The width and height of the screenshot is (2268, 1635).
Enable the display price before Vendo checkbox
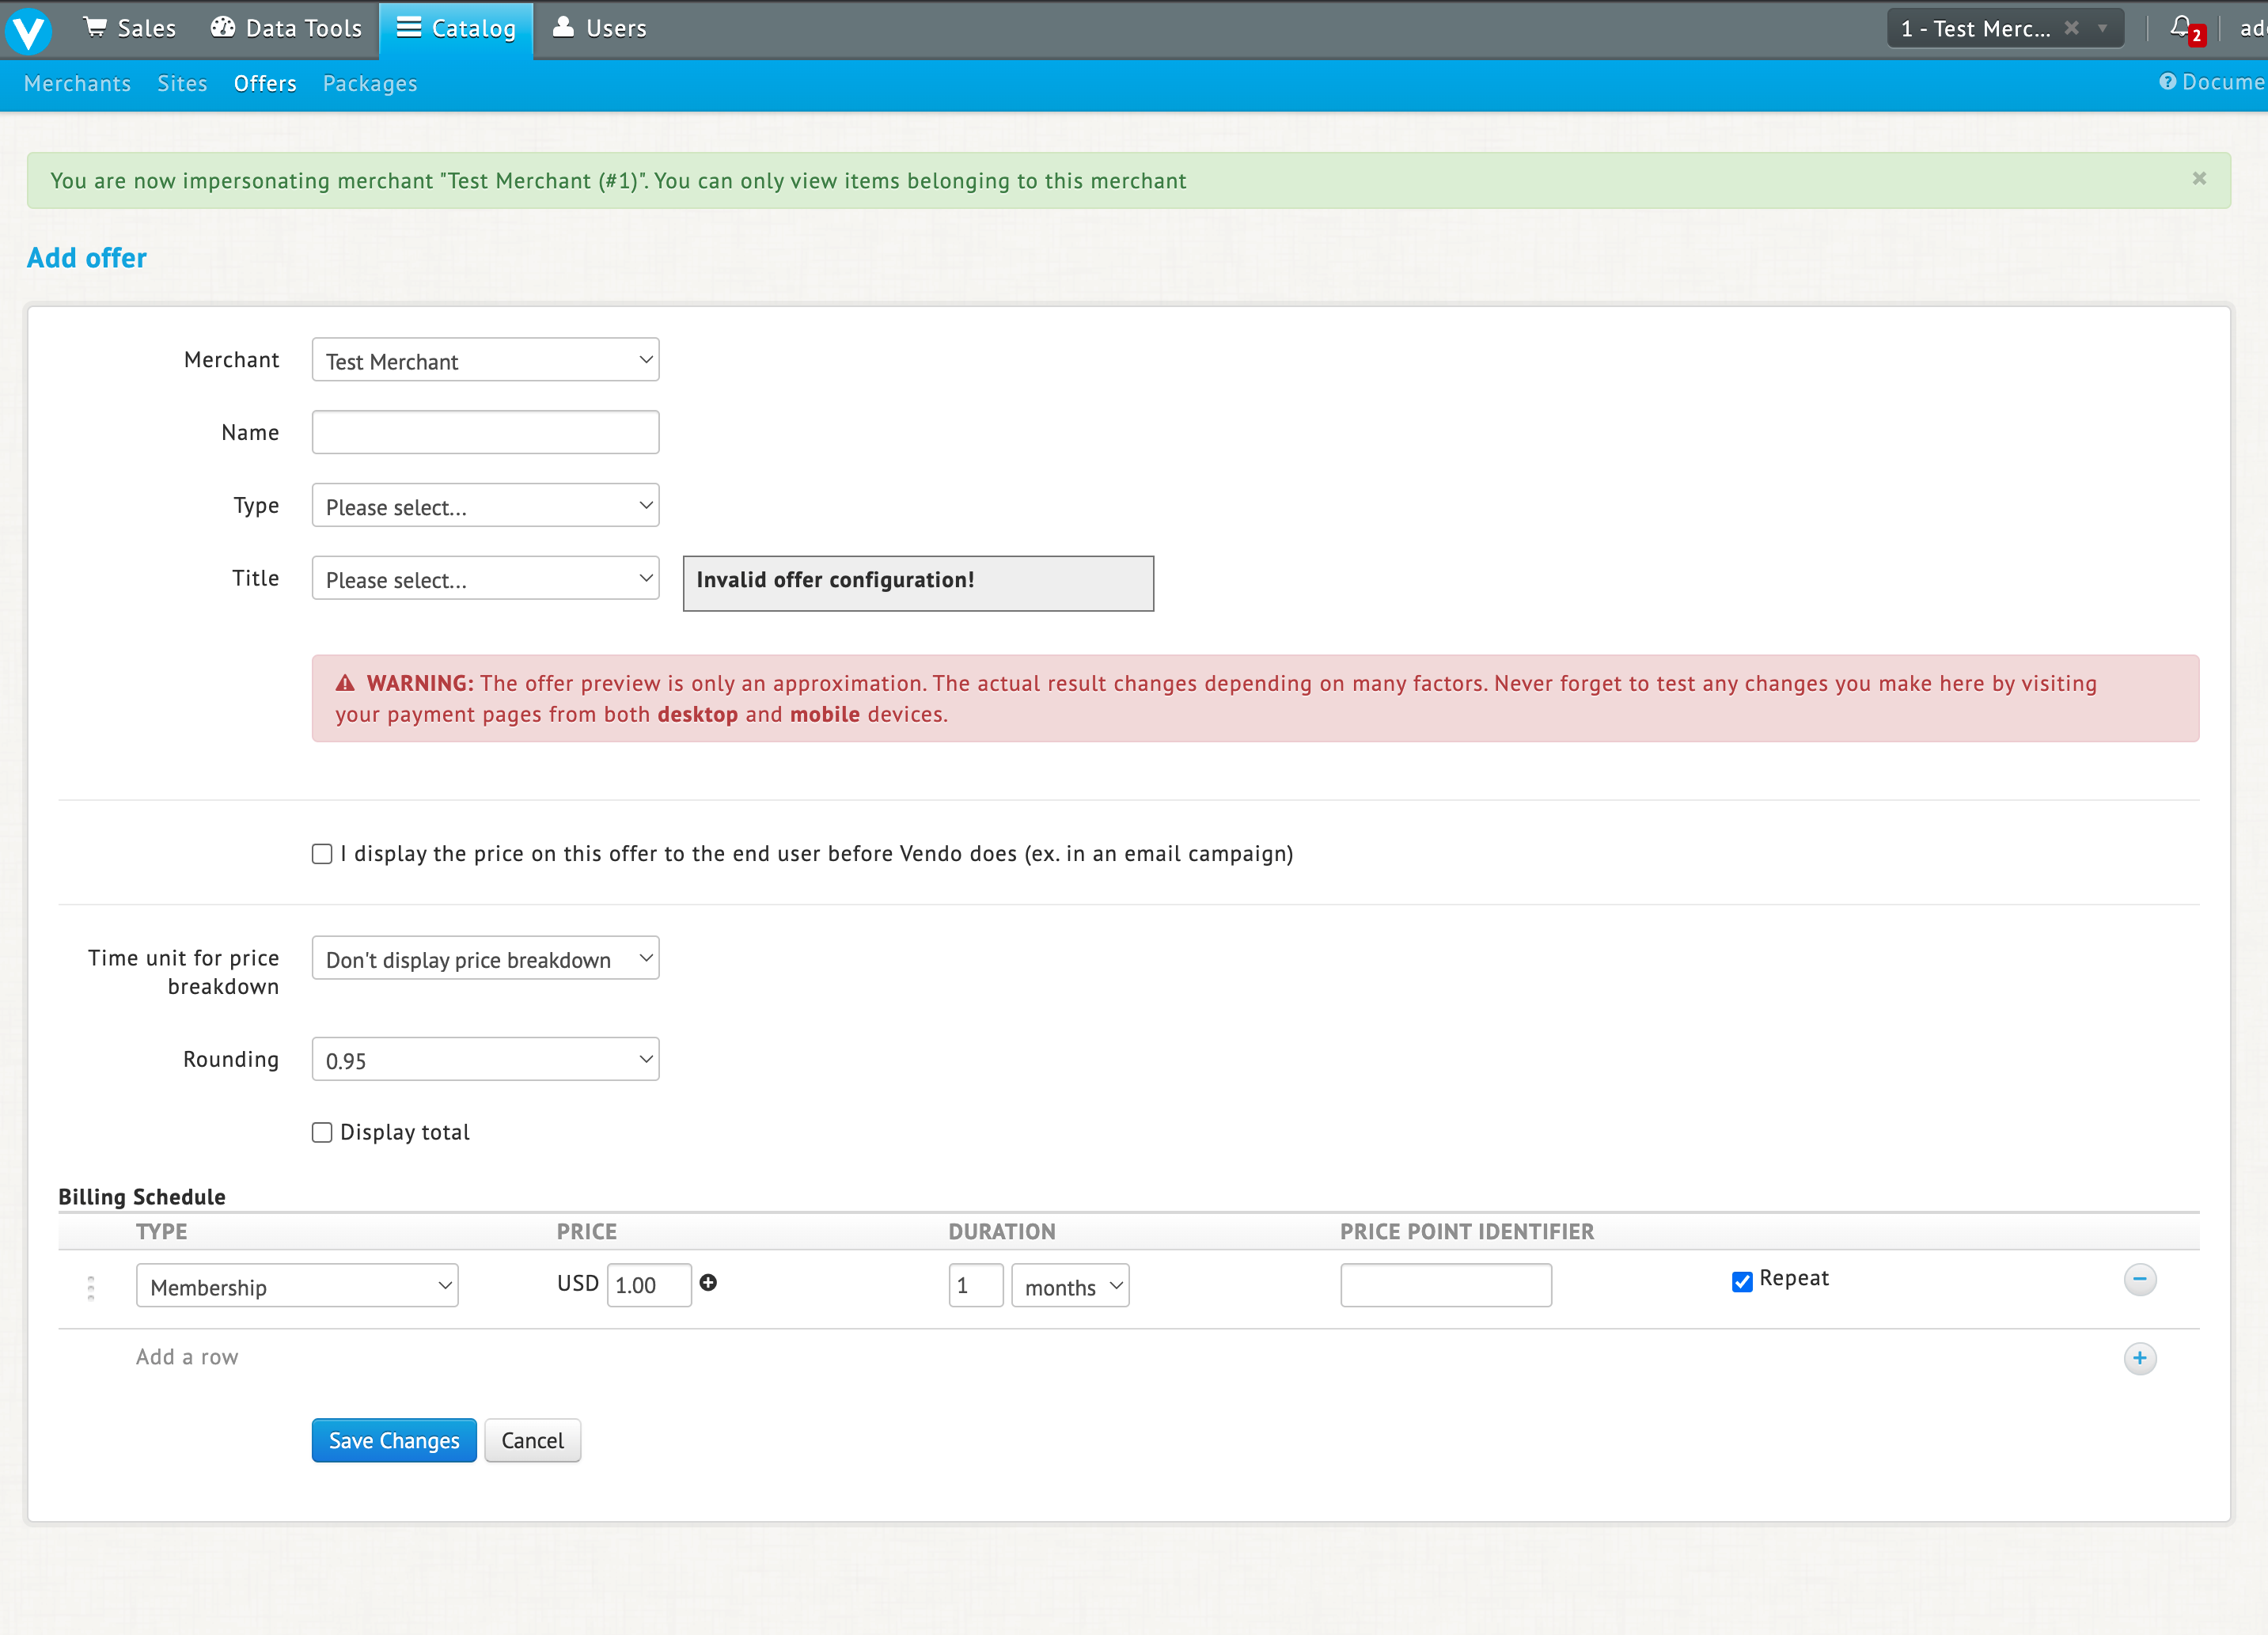point(322,854)
